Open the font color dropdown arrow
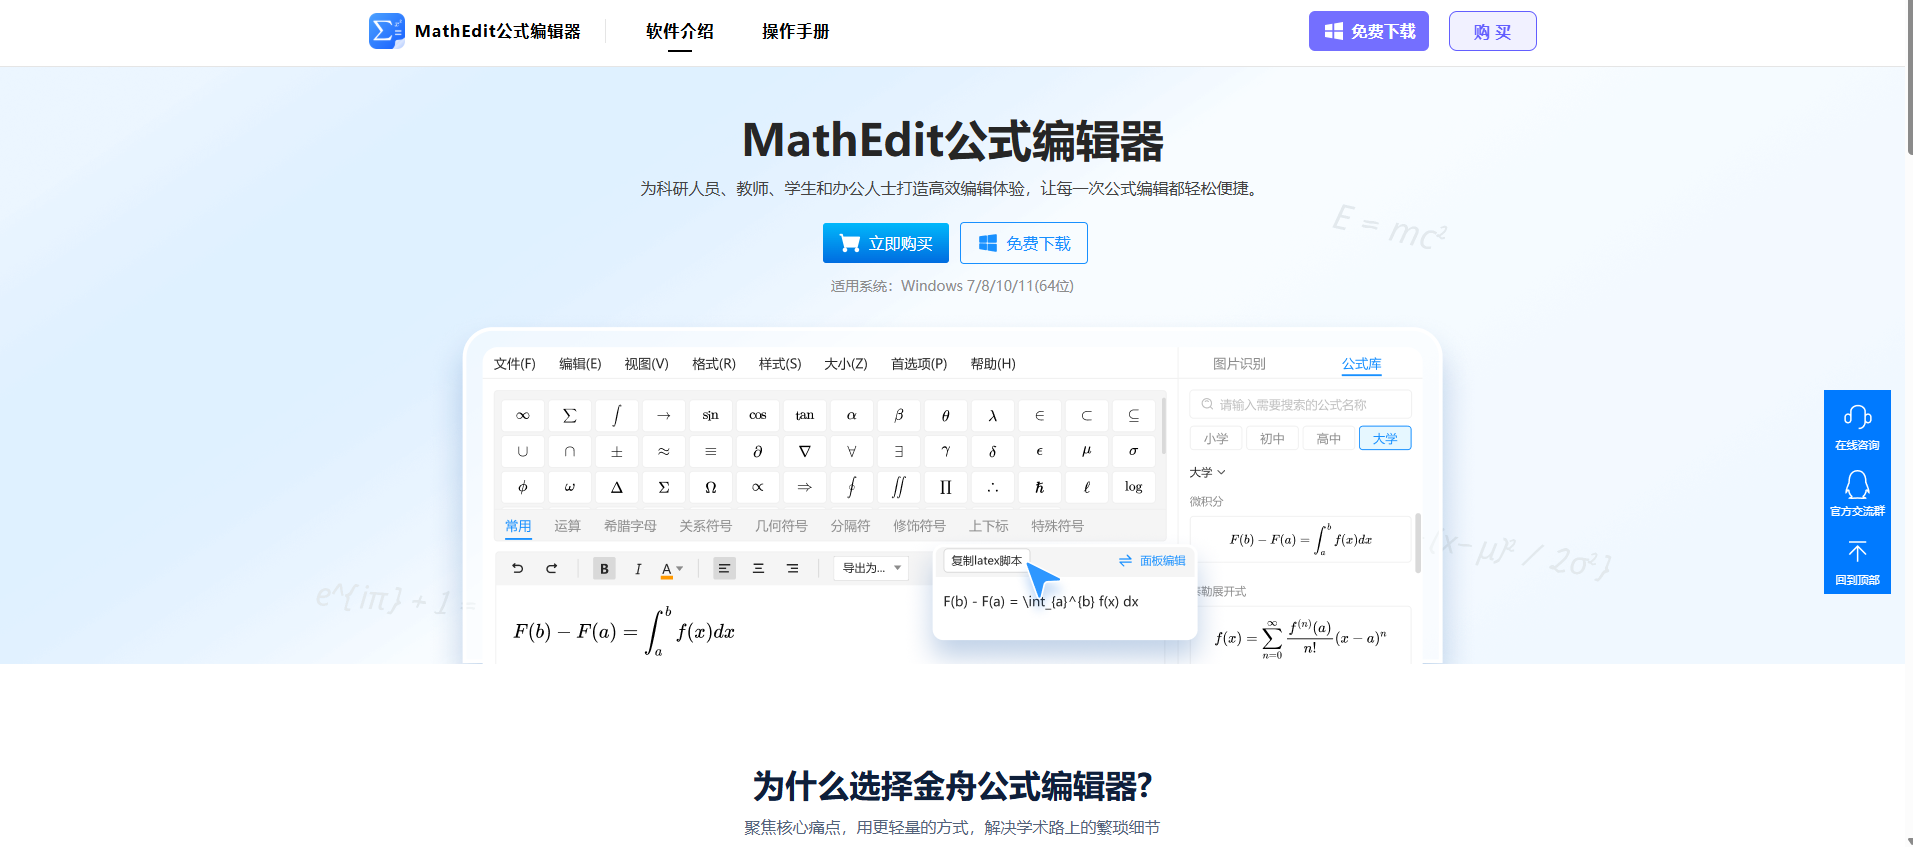This screenshot has width=1913, height=847. (680, 568)
